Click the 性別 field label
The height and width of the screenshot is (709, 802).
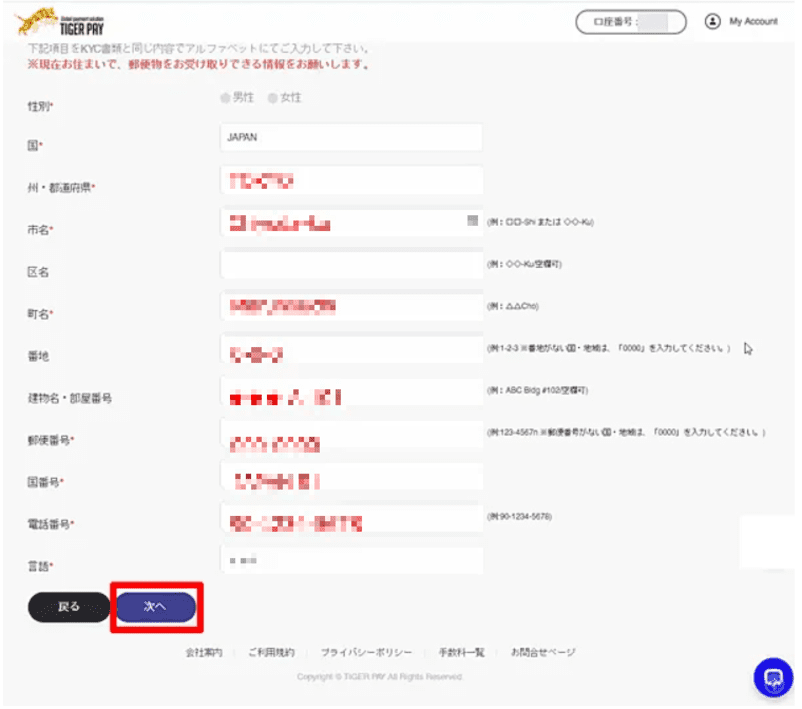[40, 106]
